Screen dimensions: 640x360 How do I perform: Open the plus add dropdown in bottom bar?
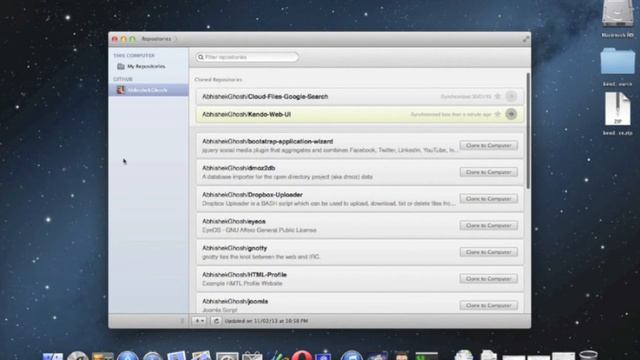[x=199, y=321]
